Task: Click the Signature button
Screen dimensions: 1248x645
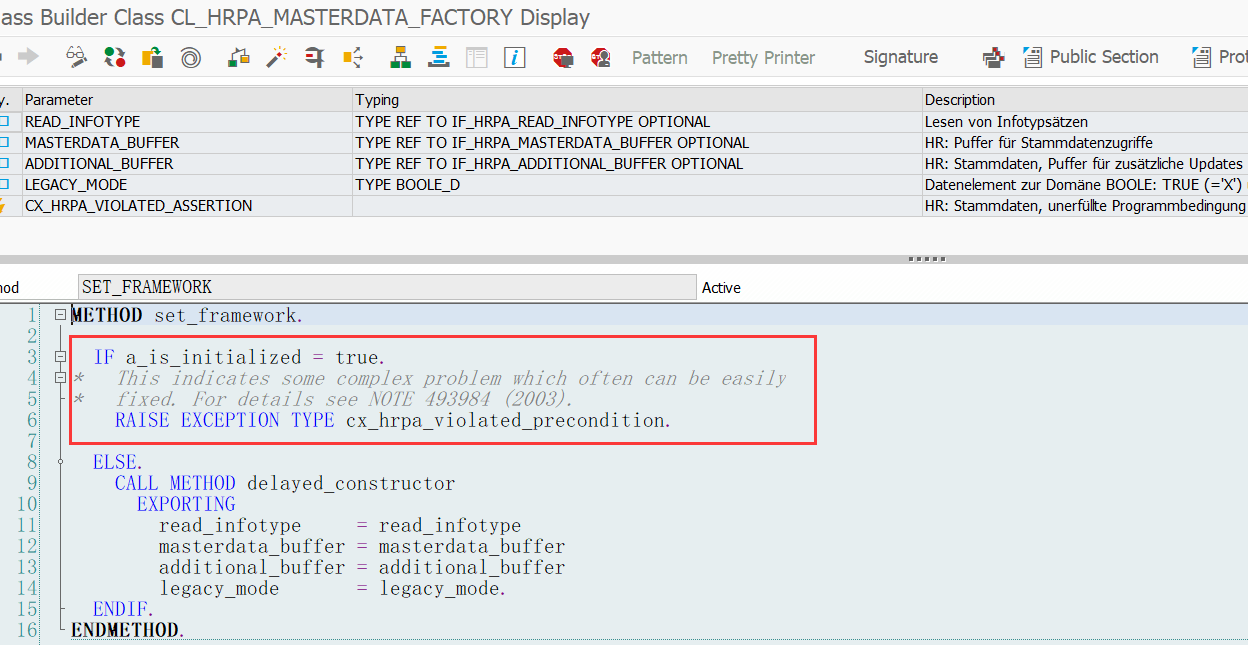Action: coord(901,57)
